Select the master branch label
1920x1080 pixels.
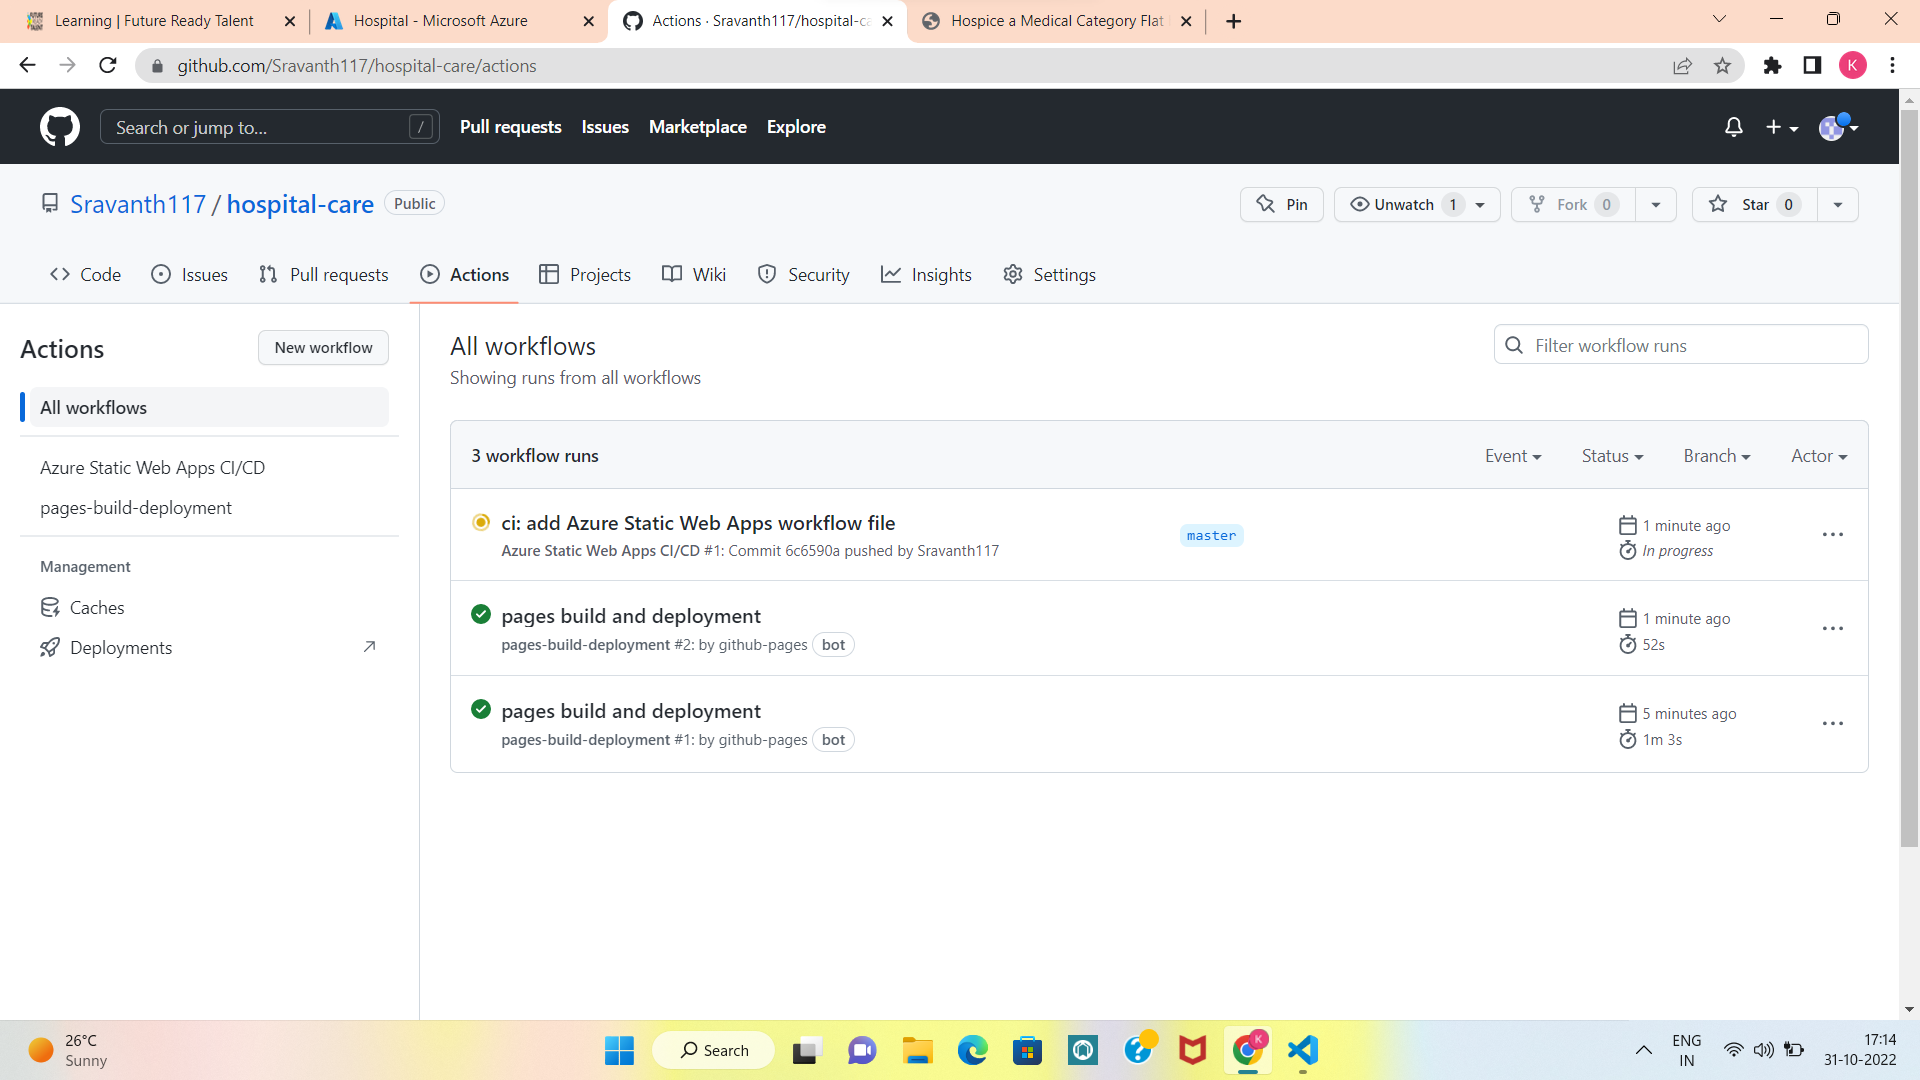1210,535
